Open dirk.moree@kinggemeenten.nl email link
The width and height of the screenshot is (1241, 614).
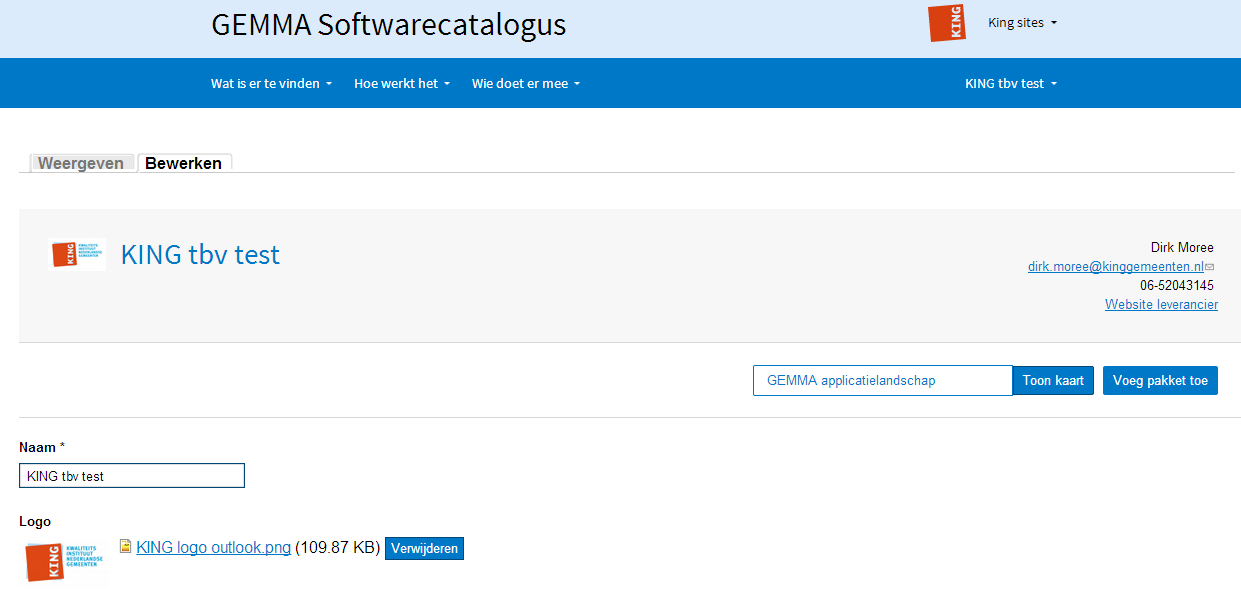coord(1115,267)
